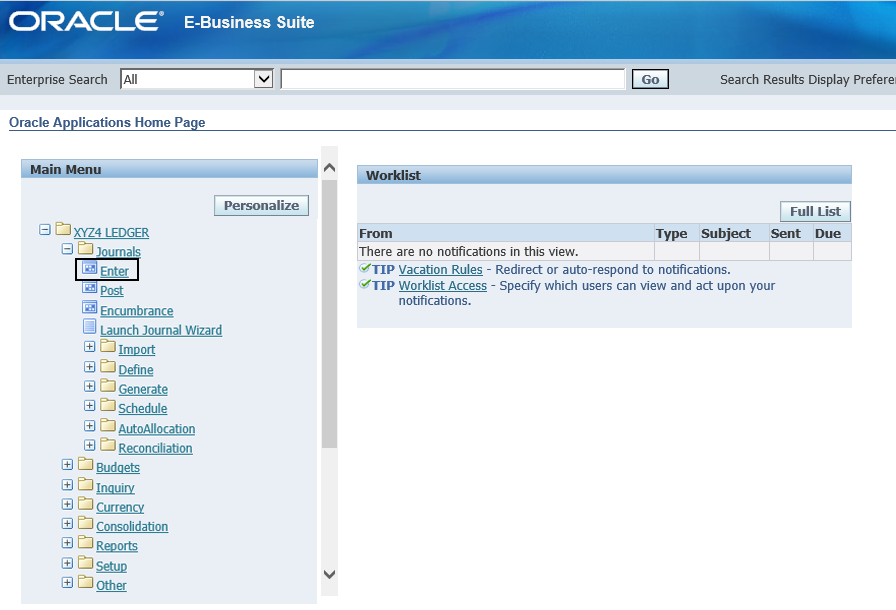This screenshot has height=610, width=896.
Task: Open the Post journals link
Action: [111, 291]
